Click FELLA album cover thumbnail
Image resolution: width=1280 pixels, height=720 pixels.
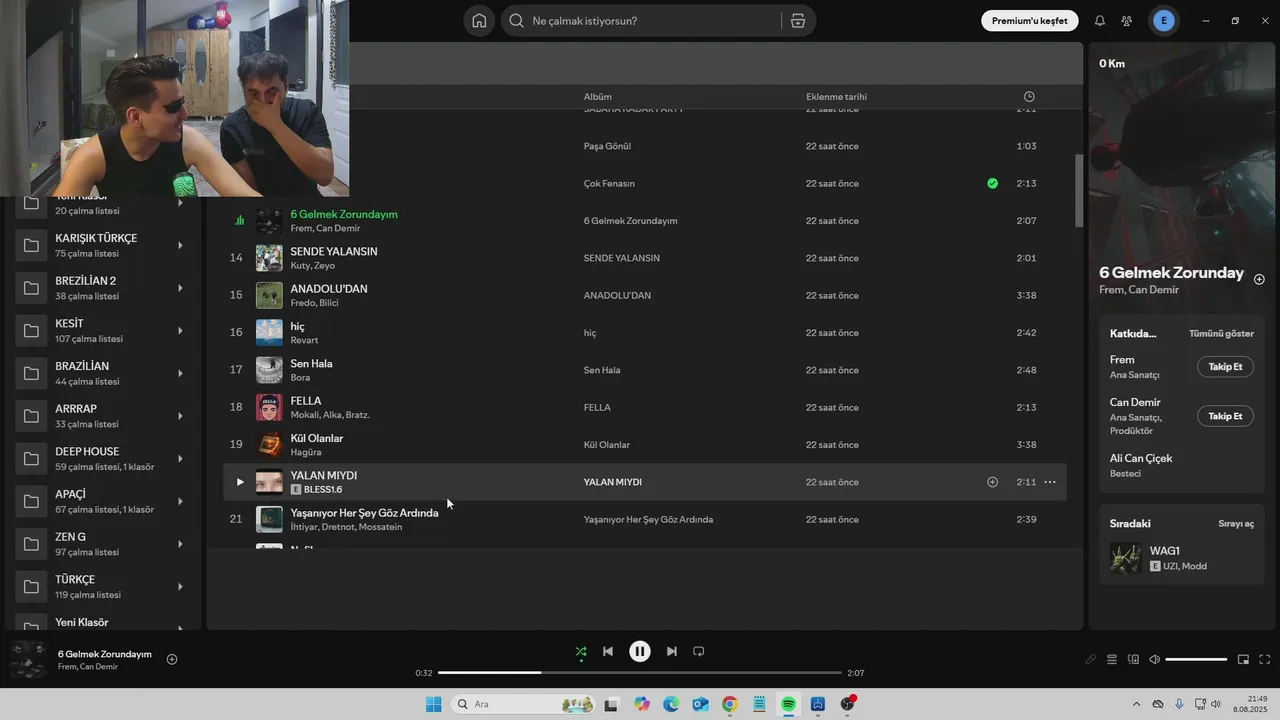(x=269, y=407)
